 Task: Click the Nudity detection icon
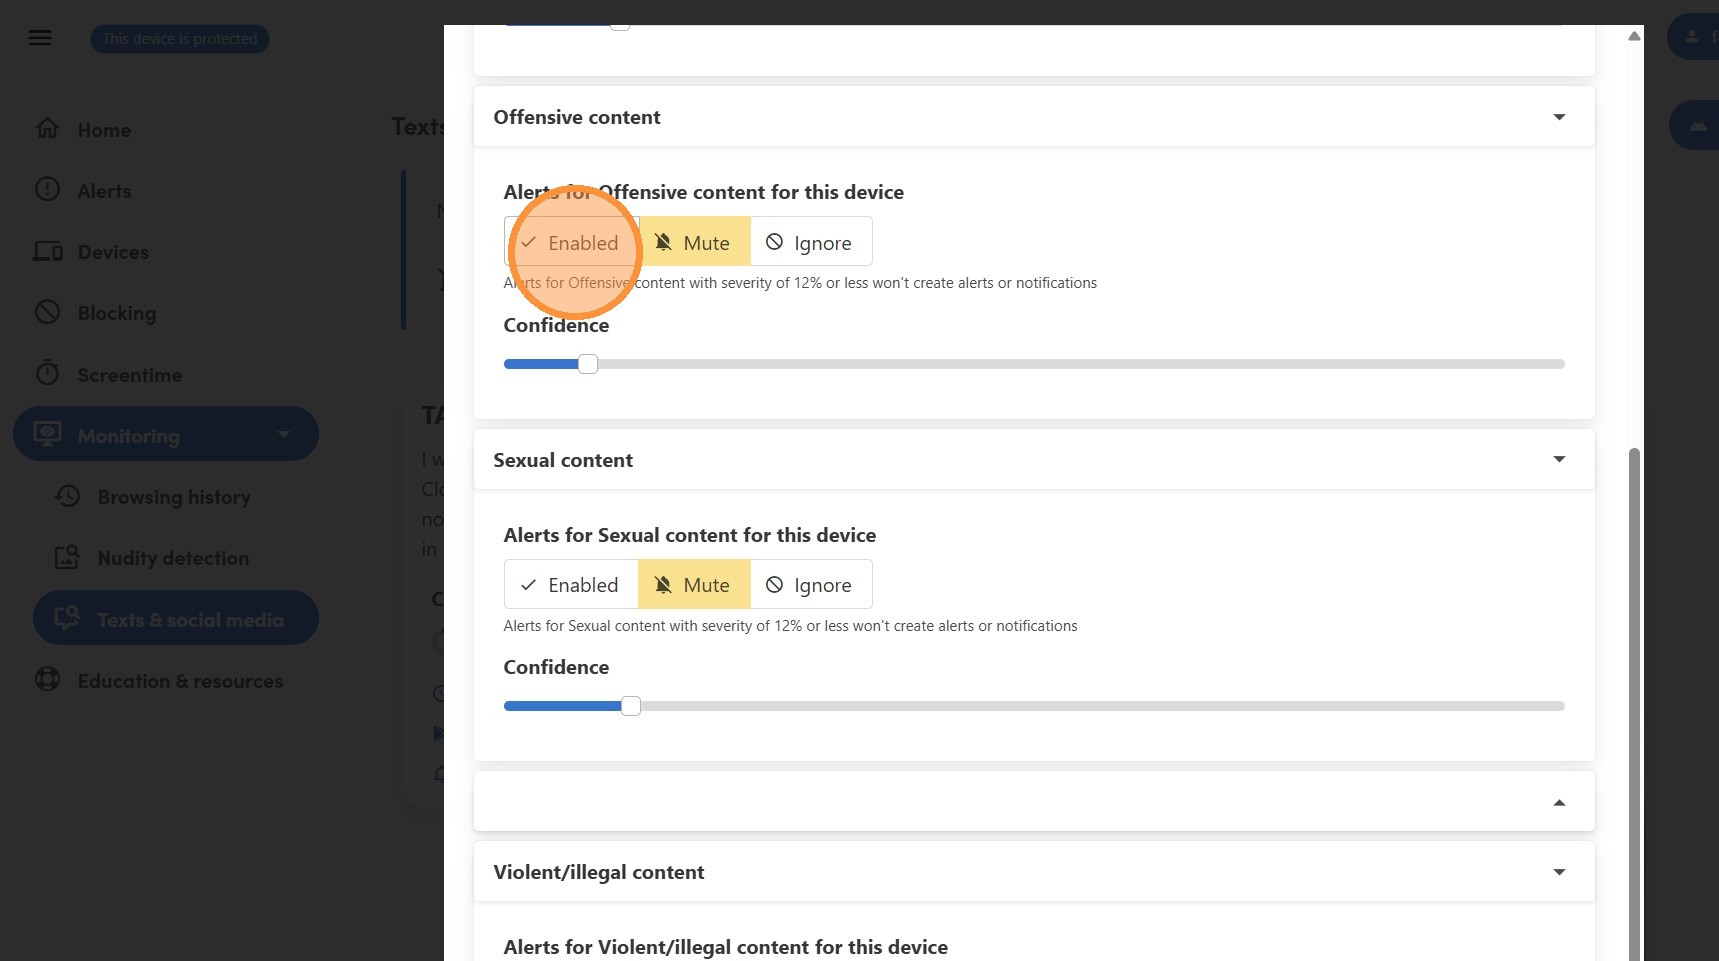(67, 557)
